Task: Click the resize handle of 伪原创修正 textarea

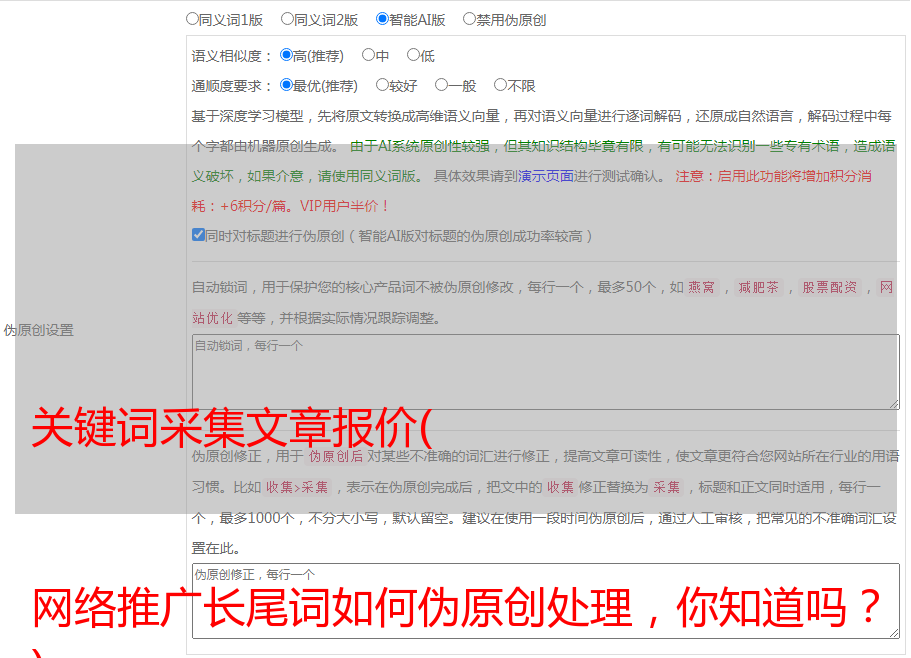Action: click(x=894, y=633)
